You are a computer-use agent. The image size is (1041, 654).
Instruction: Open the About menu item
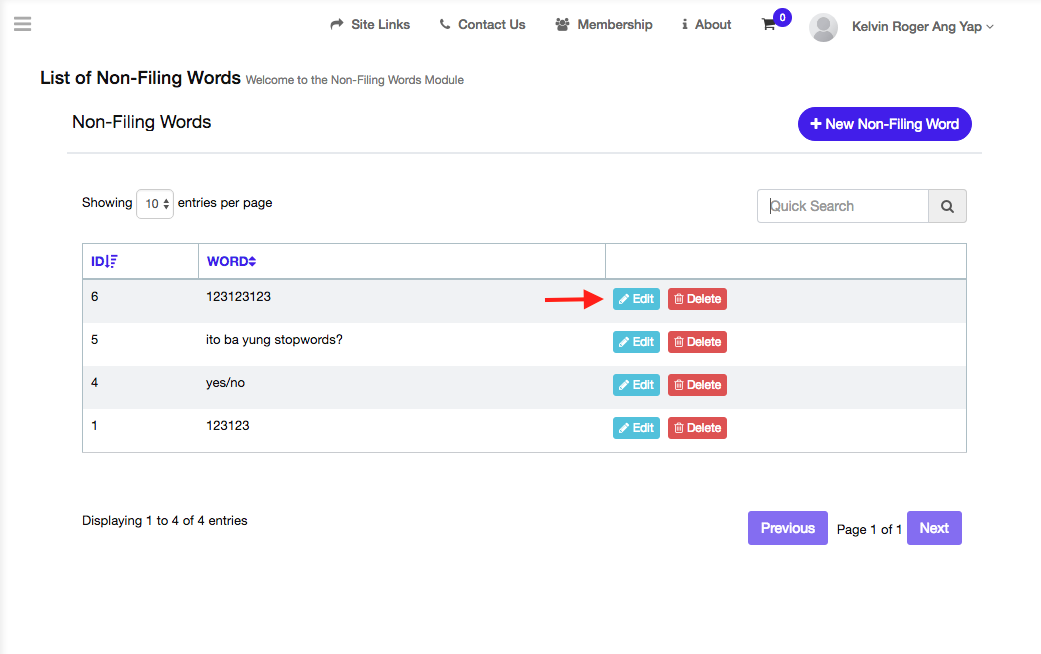(706, 25)
